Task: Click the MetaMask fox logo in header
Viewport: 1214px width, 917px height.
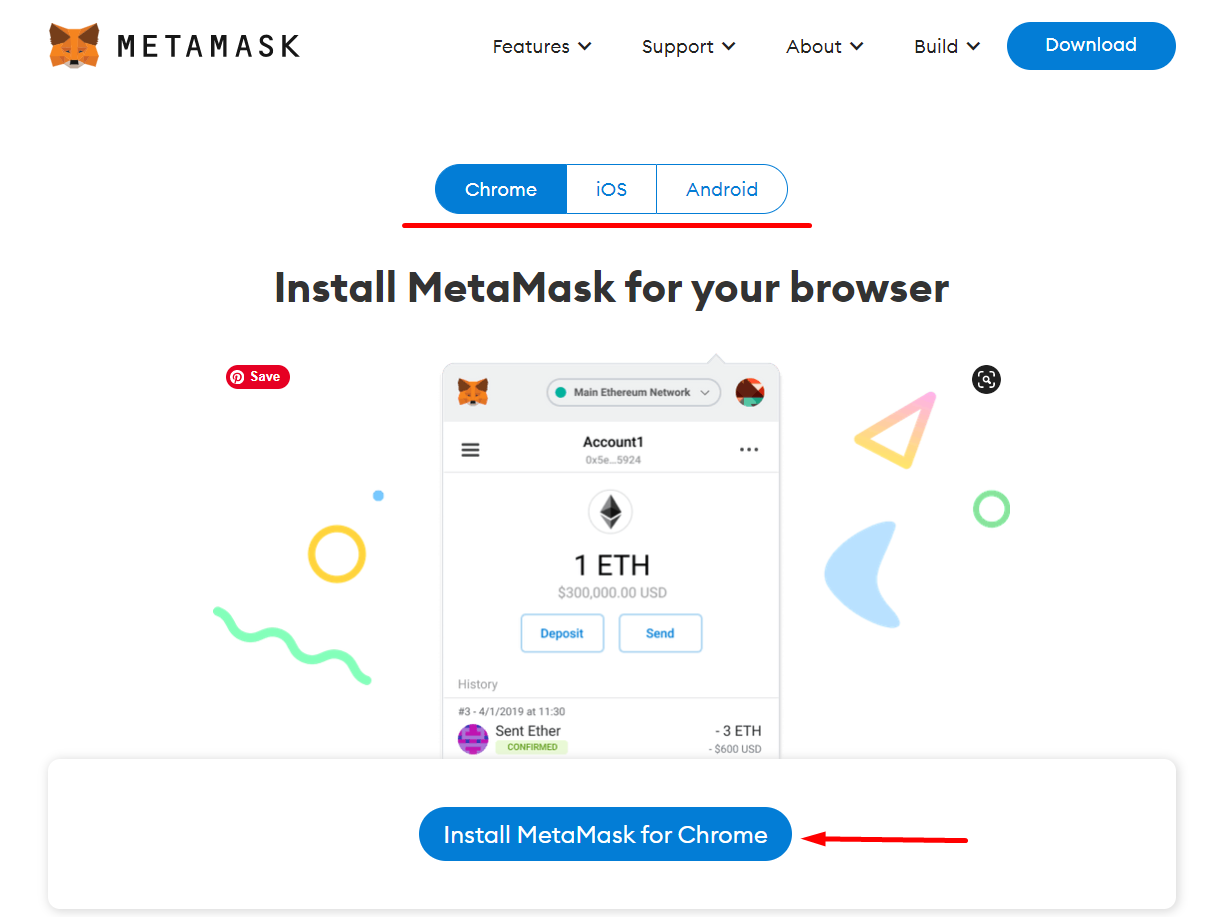Action: click(74, 46)
